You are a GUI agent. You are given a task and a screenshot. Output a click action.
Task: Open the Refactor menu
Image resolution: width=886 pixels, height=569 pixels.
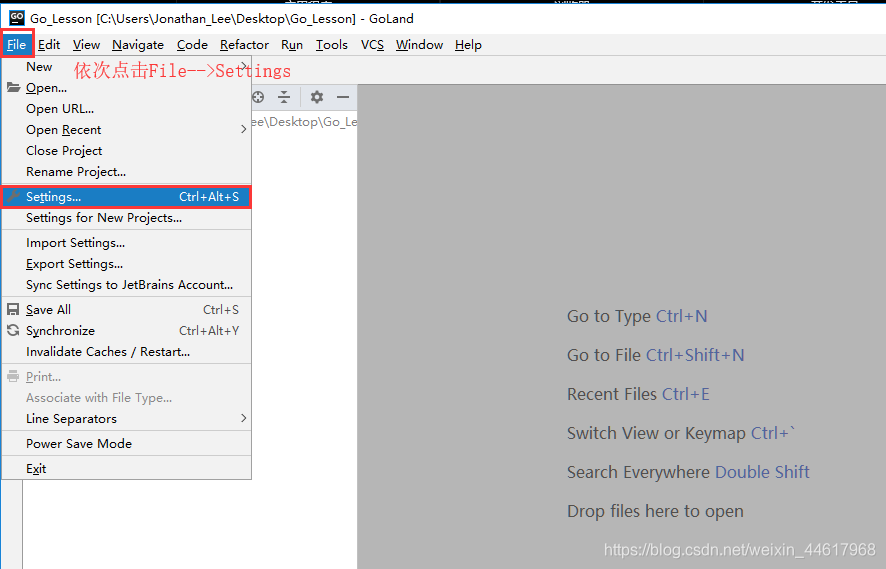point(244,45)
